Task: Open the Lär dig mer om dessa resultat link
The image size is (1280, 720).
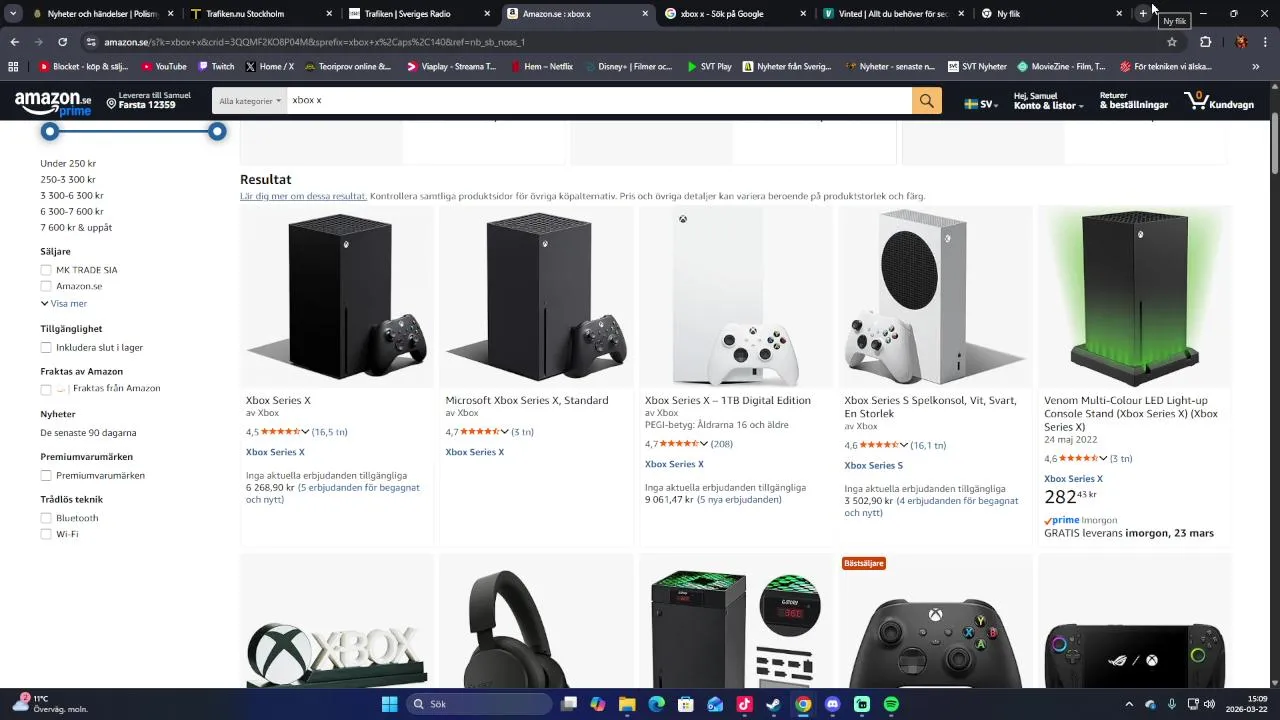Action: tap(303, 196)
